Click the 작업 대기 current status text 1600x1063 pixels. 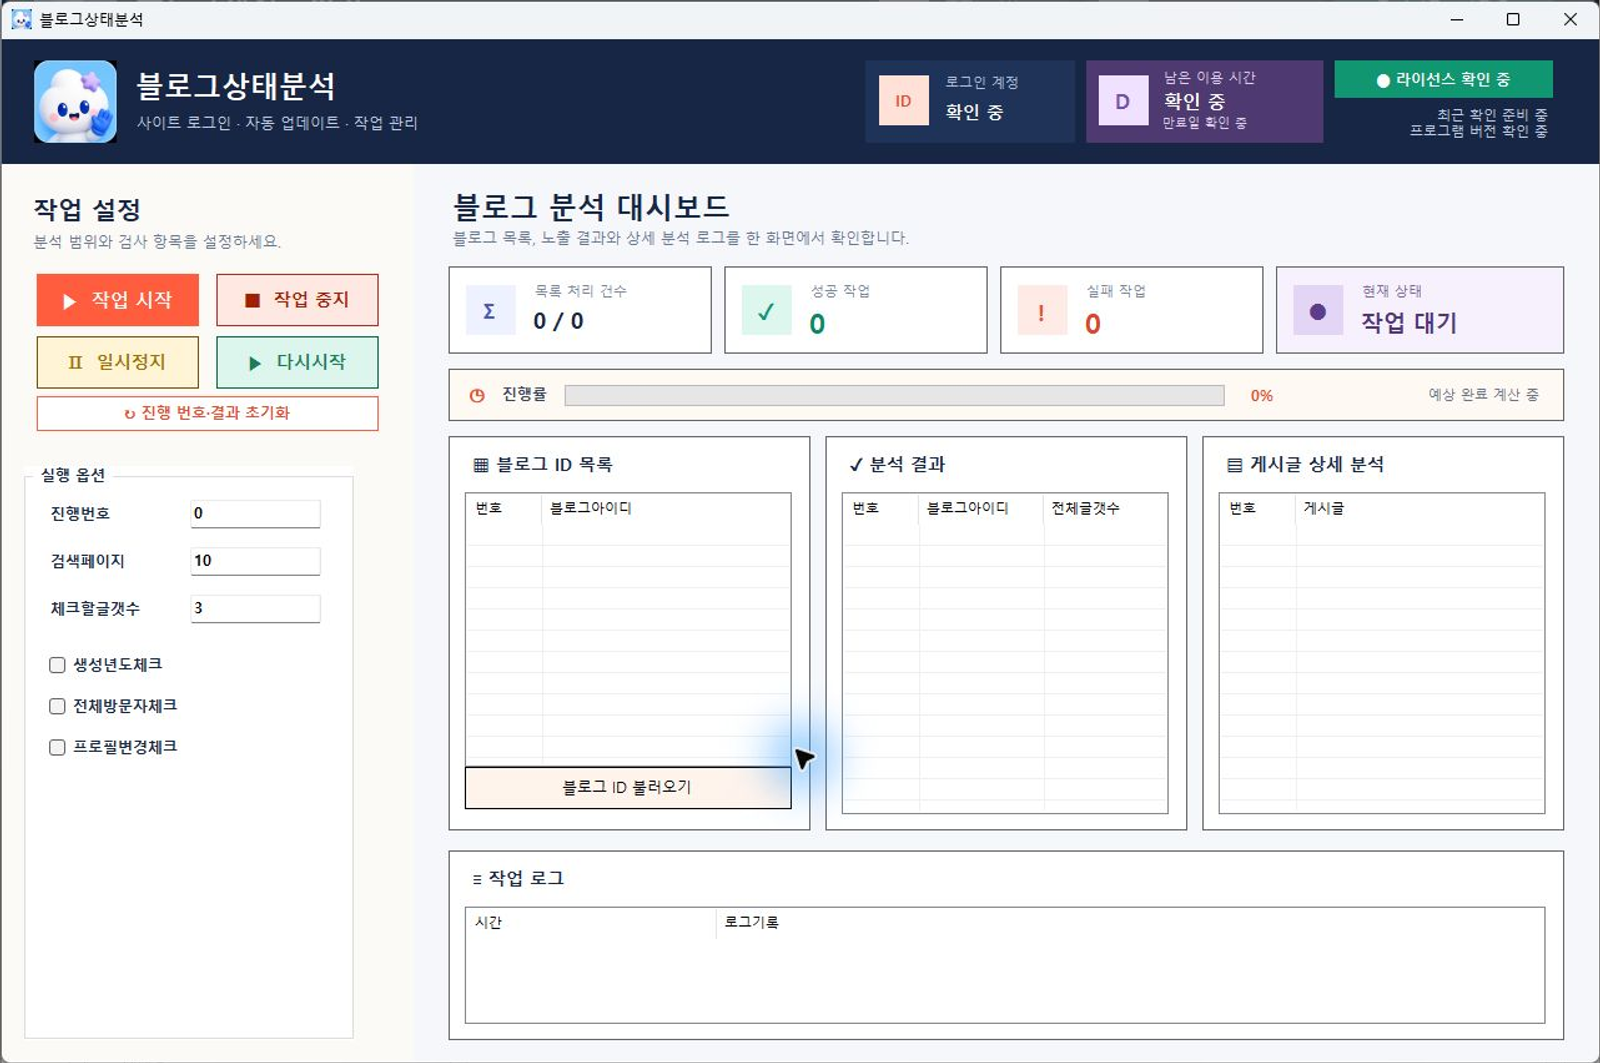(x=1409, y=323)
